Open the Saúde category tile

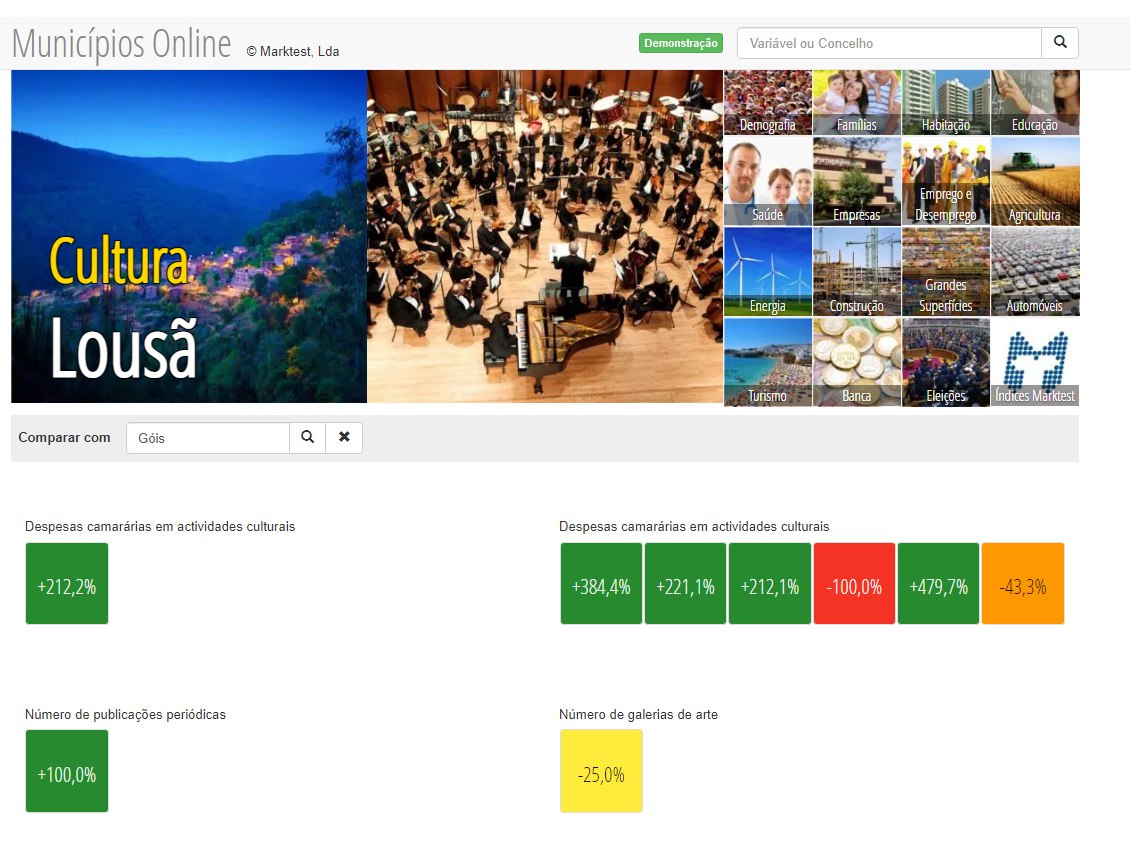click(767, 182)
